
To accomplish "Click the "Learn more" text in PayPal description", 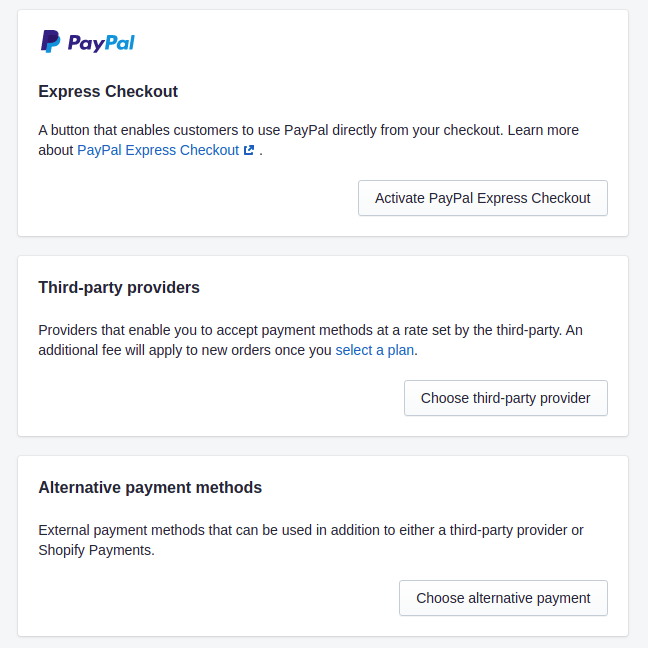I will click(543, 130).
